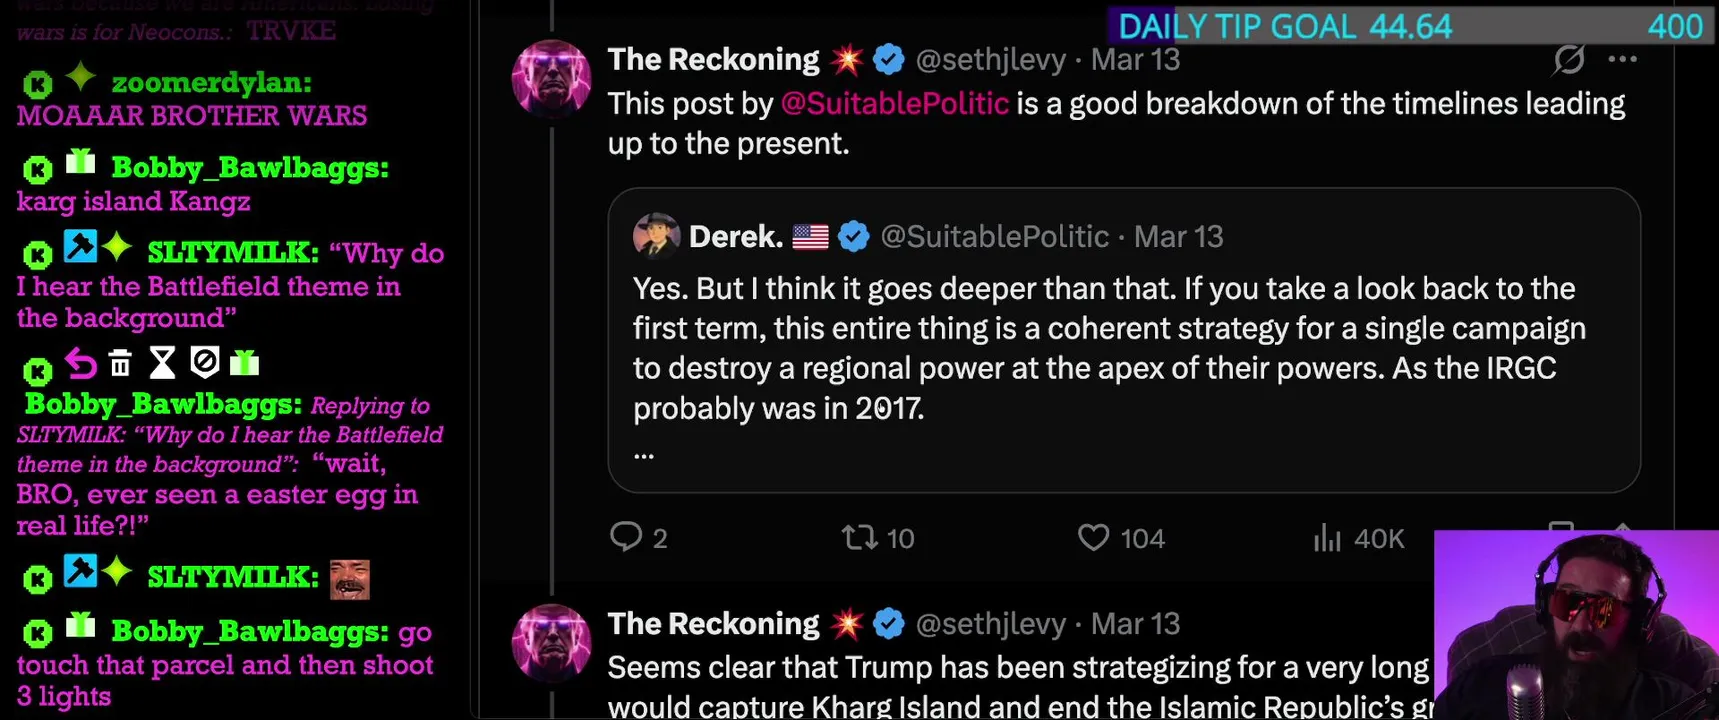Click the streamer webcam overlay

coord(1575,625)
